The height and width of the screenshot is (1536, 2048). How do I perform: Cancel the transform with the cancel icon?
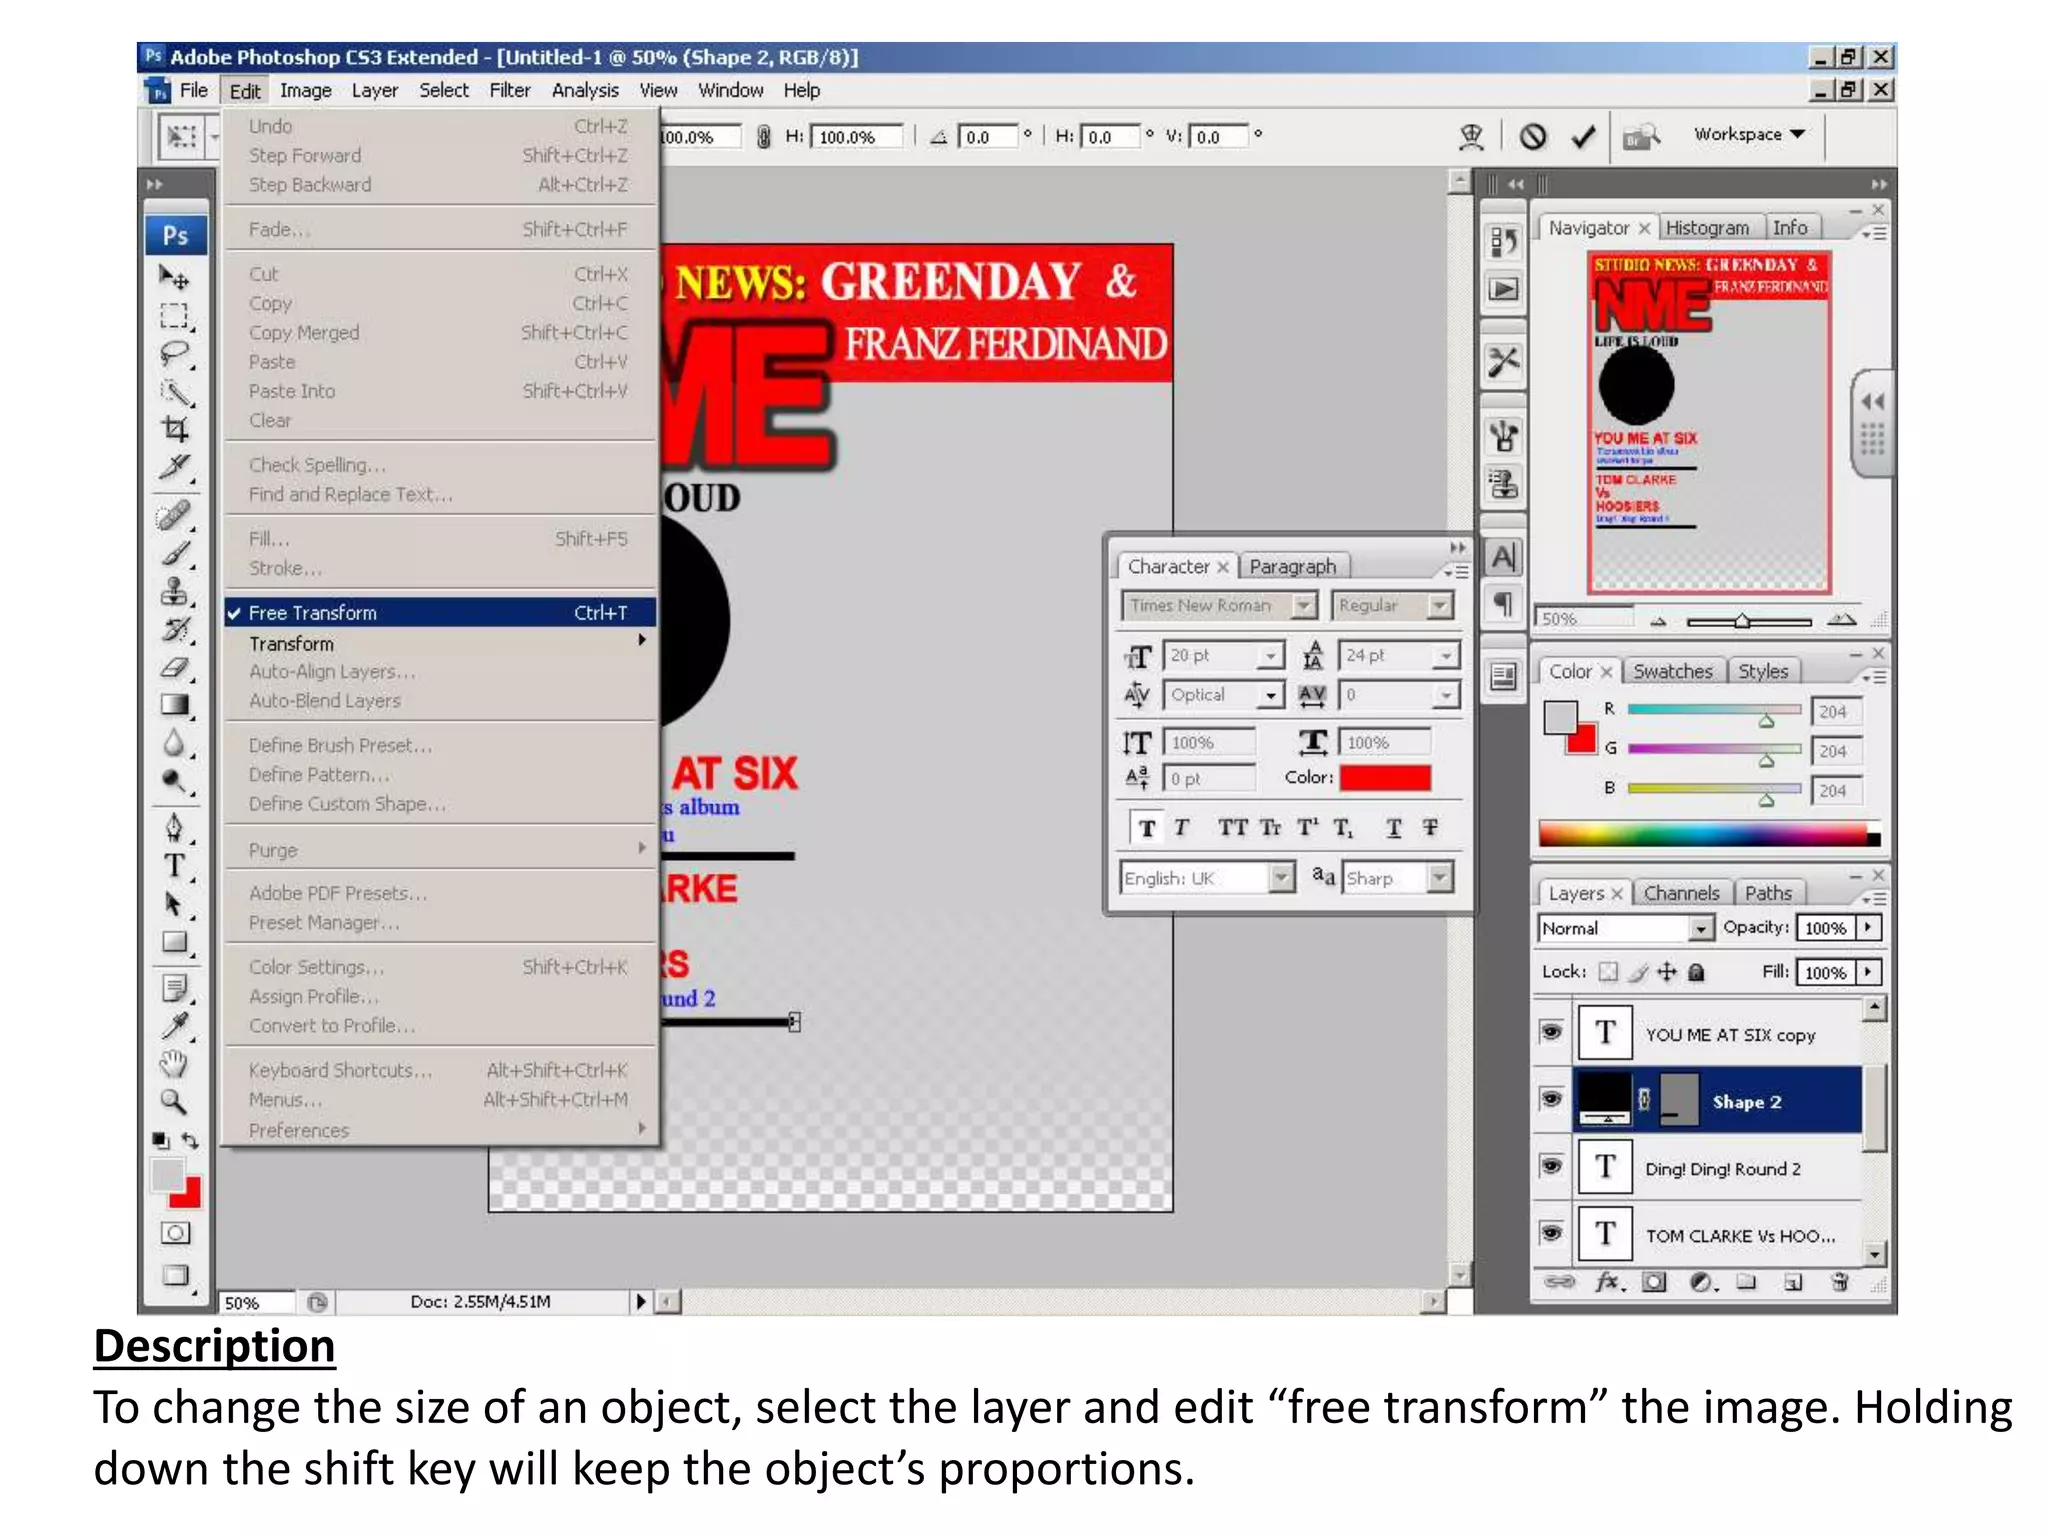(x=1532, y=136)
